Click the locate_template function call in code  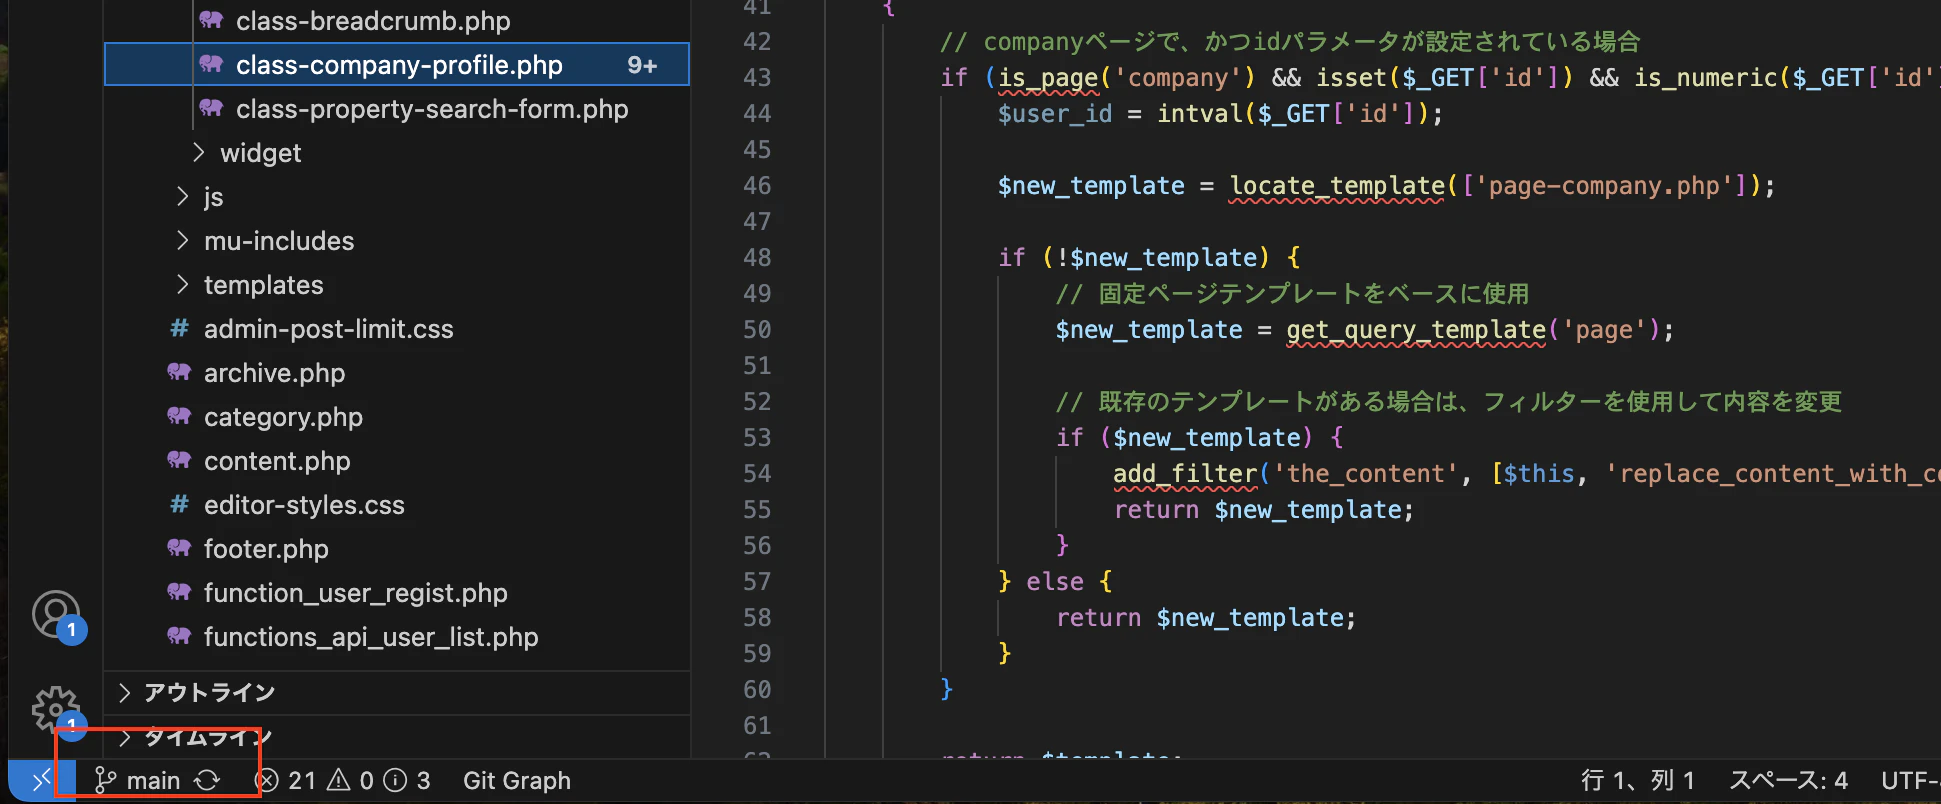coord(1337,185)
